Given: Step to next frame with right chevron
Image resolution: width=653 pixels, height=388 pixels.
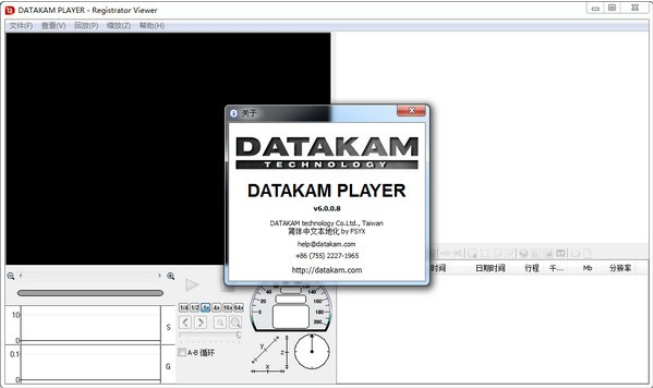Looking at the screenshot, I should 200,322.
